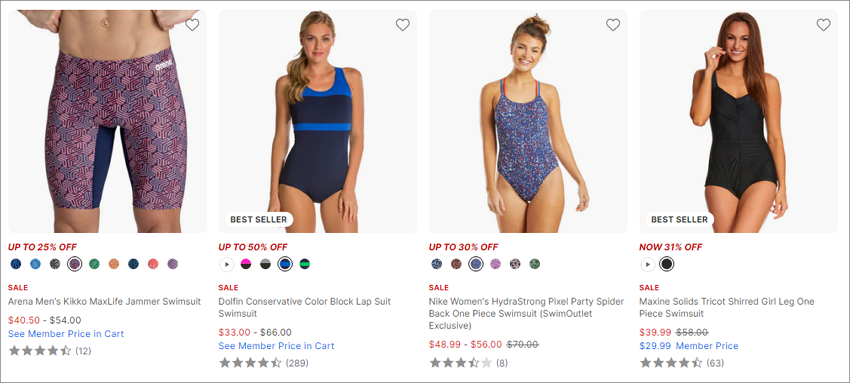Favorite the Arena Men's Jammer with heart icon
The width and height of the screenshot is (850, 383).
(192, 25)
